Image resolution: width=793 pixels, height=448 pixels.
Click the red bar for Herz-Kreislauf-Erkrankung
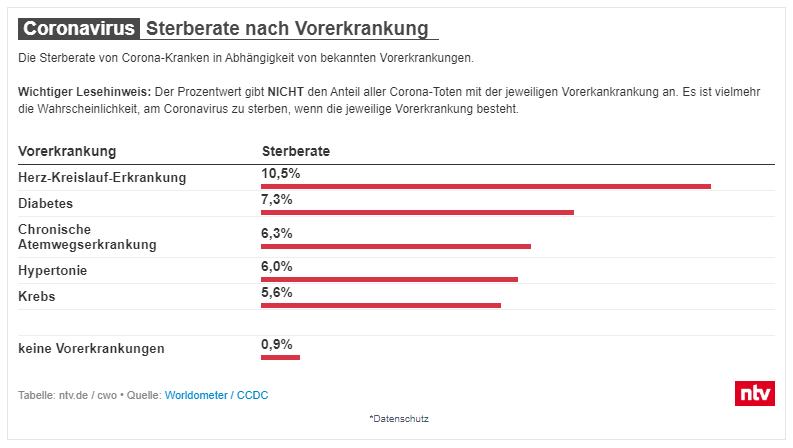click(x=485, y=186)
